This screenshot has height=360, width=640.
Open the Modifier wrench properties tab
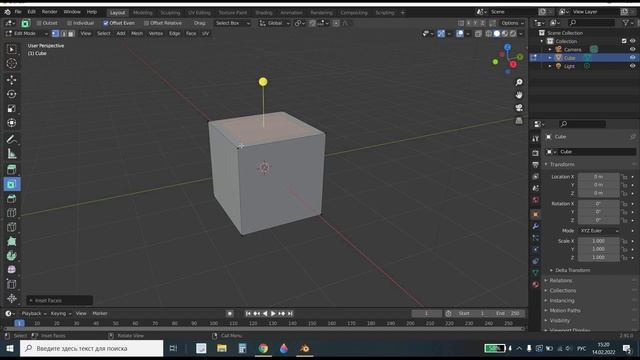point(536,226)
